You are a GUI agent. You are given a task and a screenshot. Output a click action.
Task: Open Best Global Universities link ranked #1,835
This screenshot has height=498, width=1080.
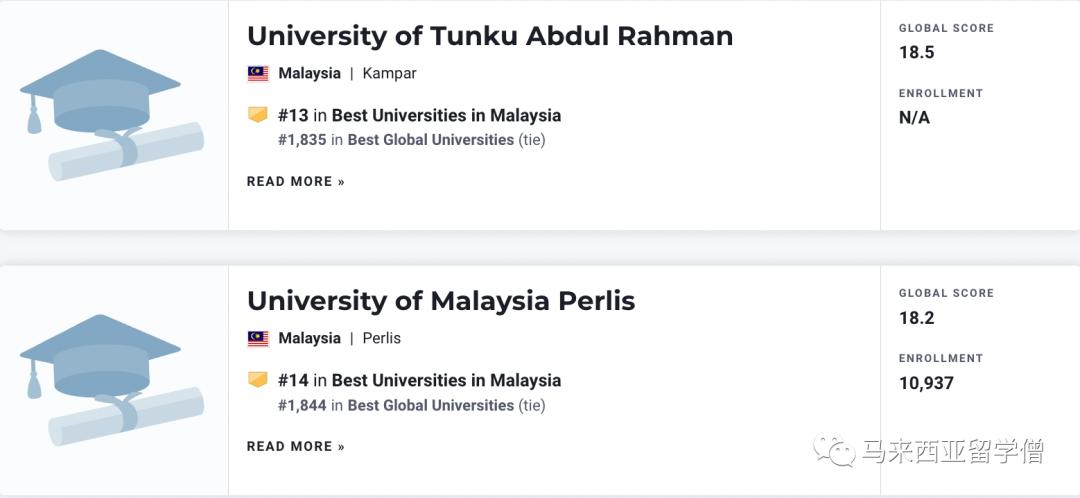pos(430,140)
